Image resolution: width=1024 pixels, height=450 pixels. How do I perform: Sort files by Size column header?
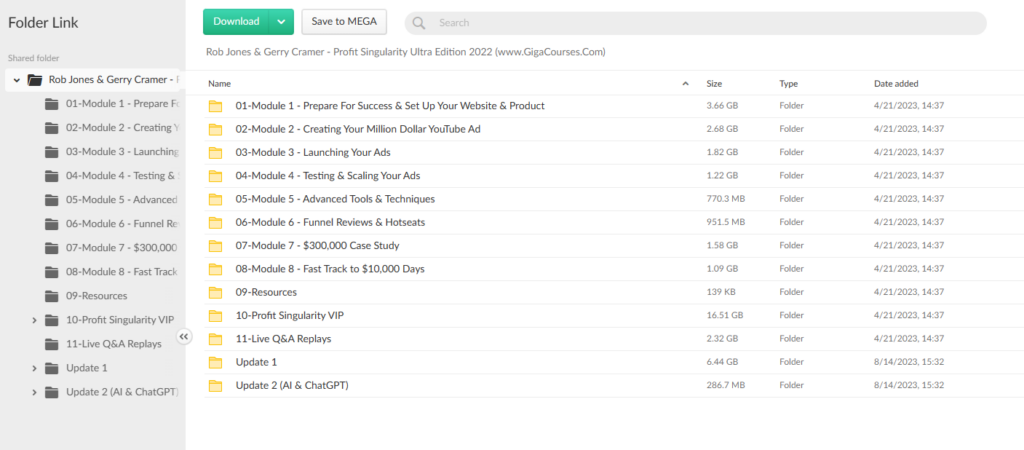tap(714, 84)
